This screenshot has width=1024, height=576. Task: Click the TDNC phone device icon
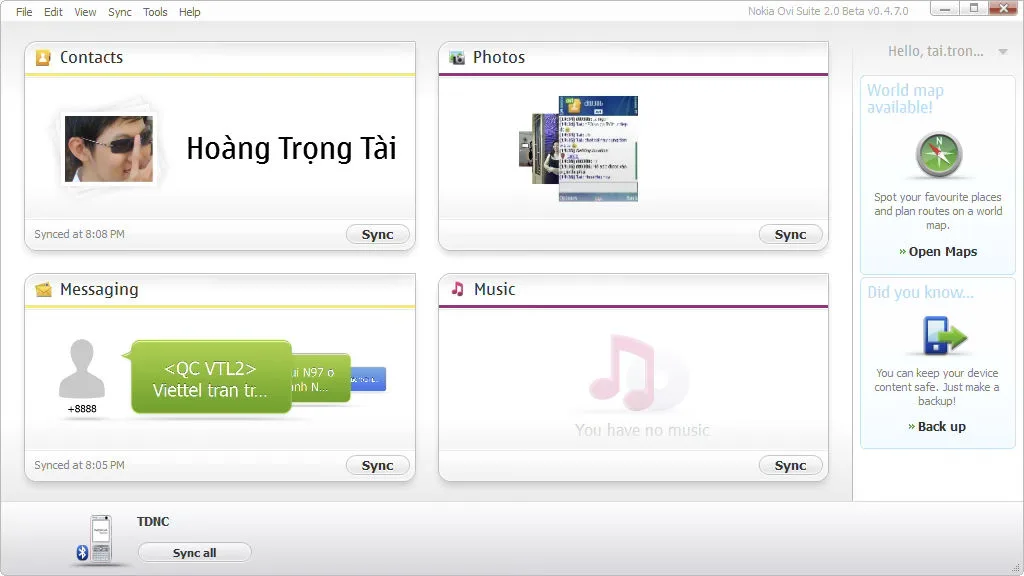tap(100, 538)
